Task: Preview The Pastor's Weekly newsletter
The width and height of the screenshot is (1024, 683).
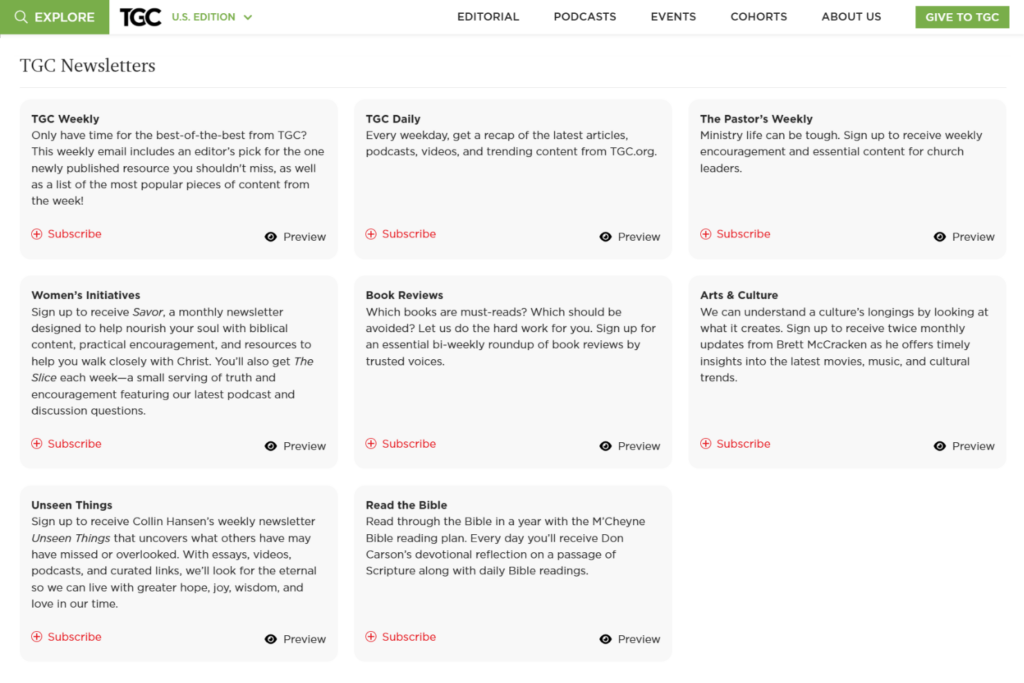Action: pyautogui.click(x=965, y=237)
